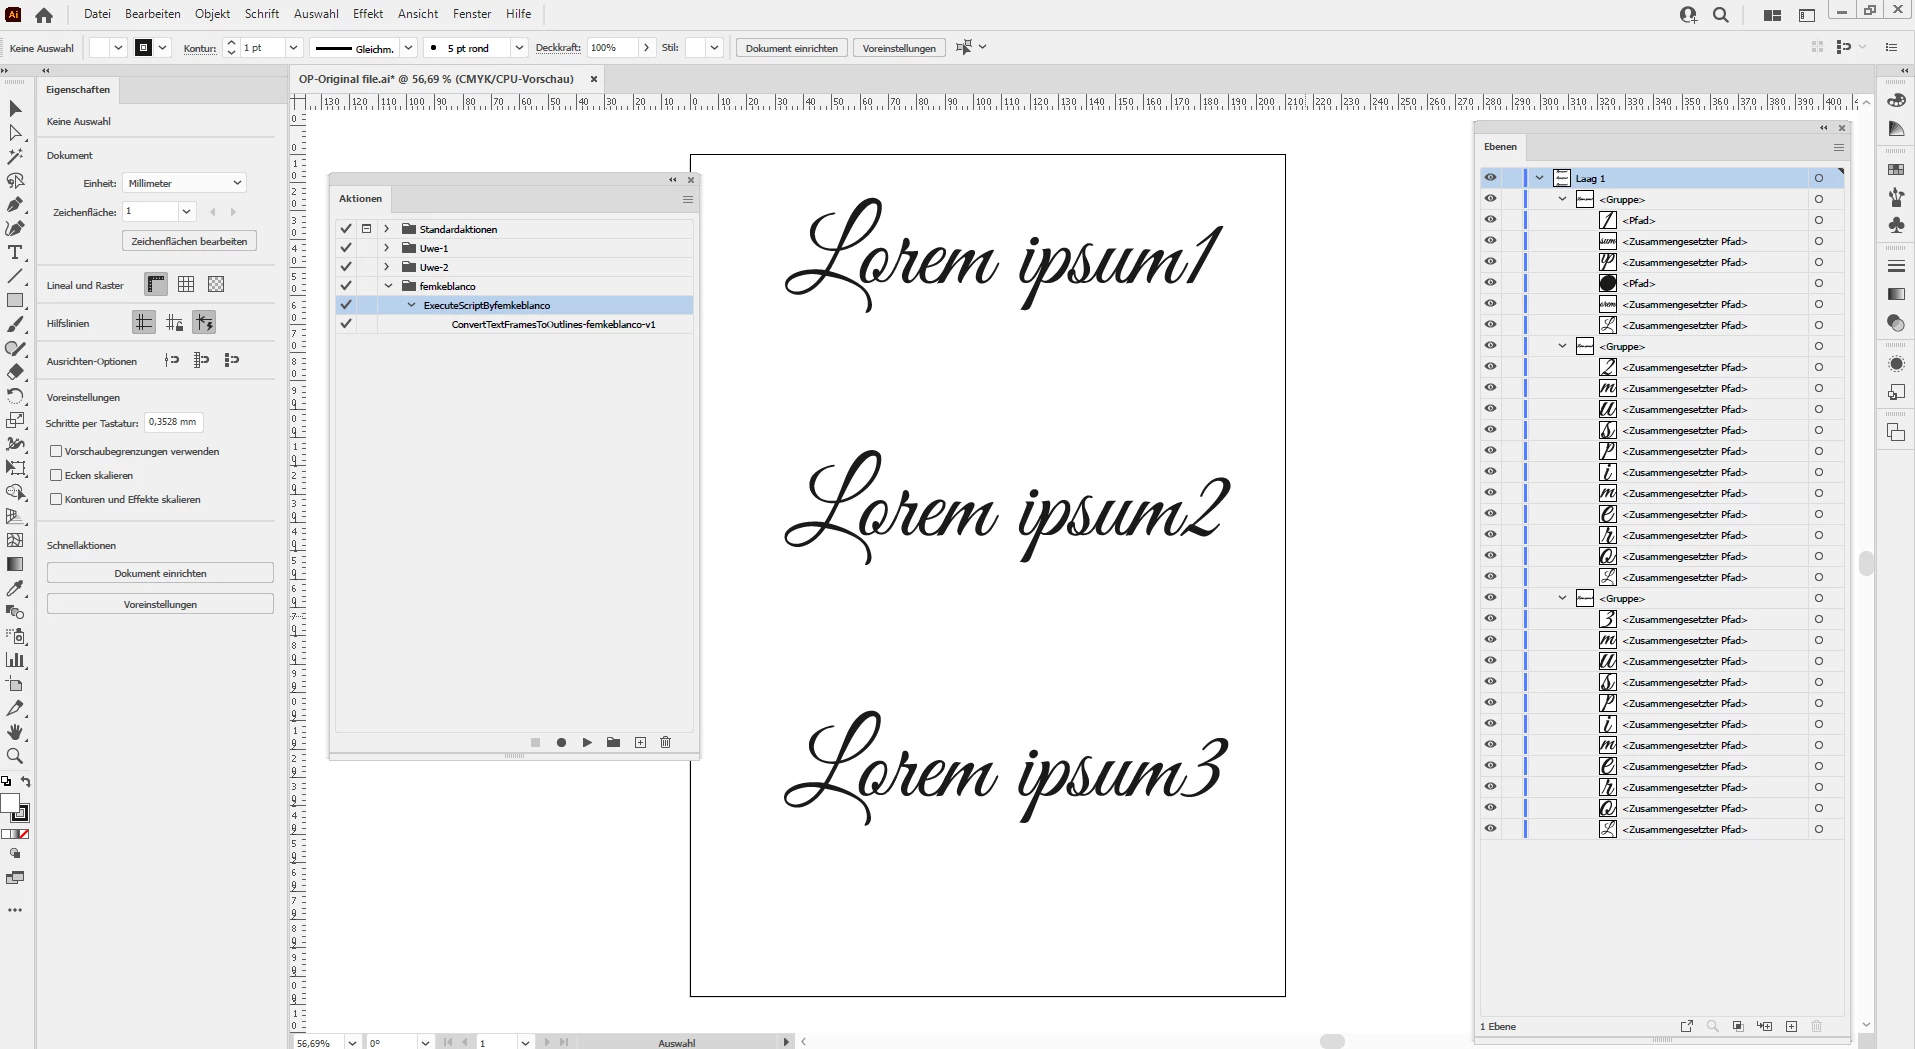
Task: Select the Column Graph tool
Action: (15, 660)
